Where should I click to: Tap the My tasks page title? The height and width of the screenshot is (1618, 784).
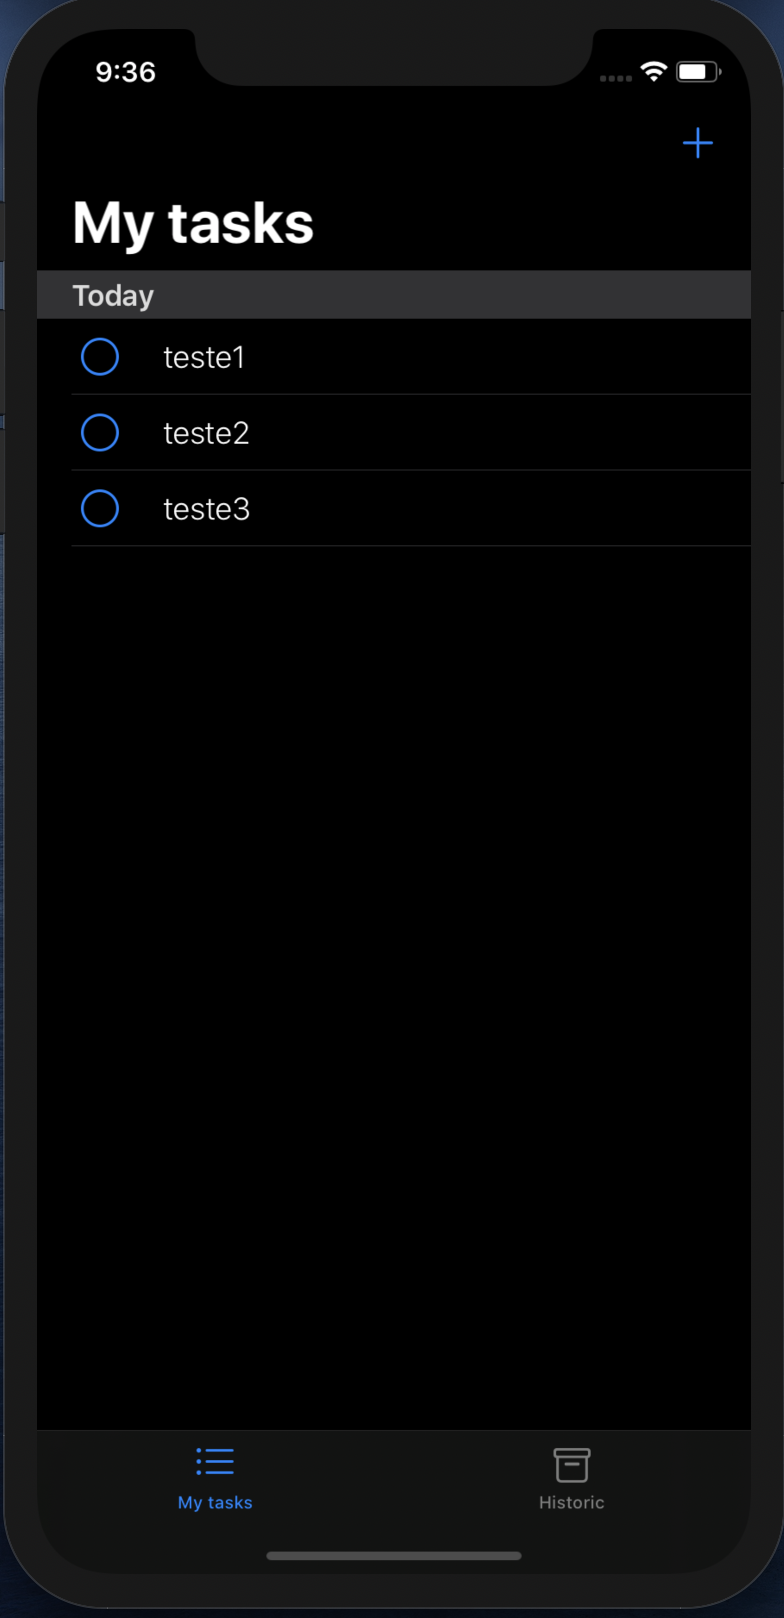193,222
